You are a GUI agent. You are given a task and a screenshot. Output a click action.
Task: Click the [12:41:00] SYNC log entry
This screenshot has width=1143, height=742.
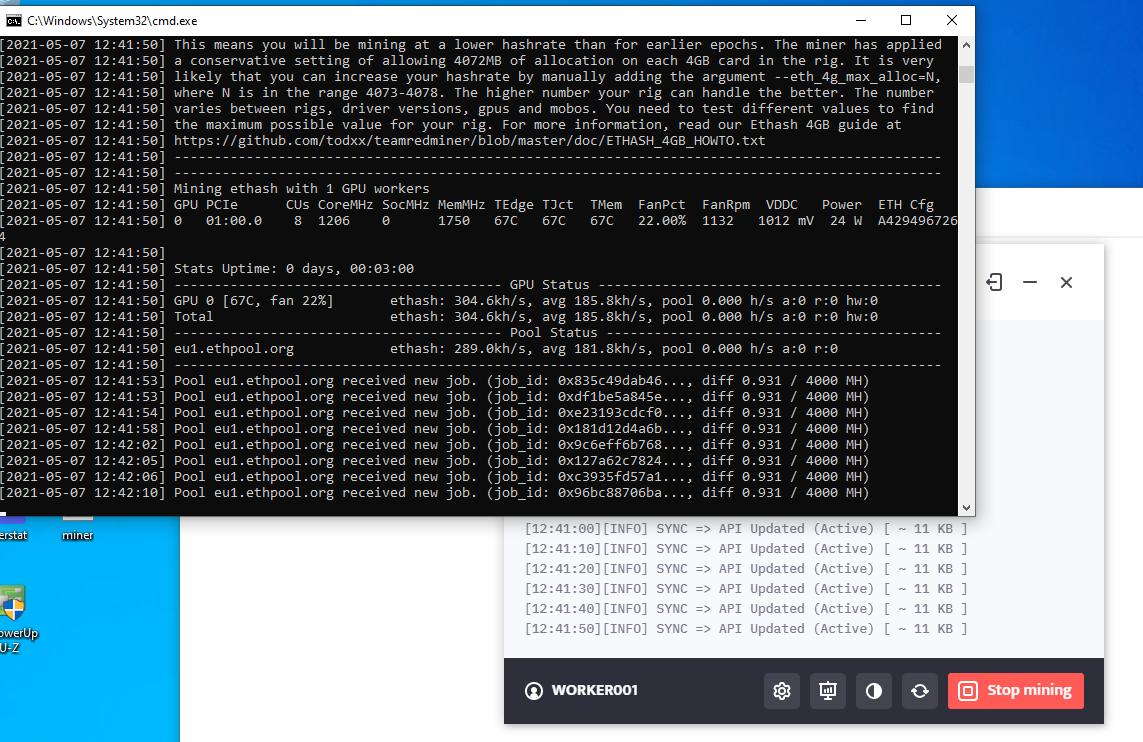pyautogui.click(x=746, y=529)
